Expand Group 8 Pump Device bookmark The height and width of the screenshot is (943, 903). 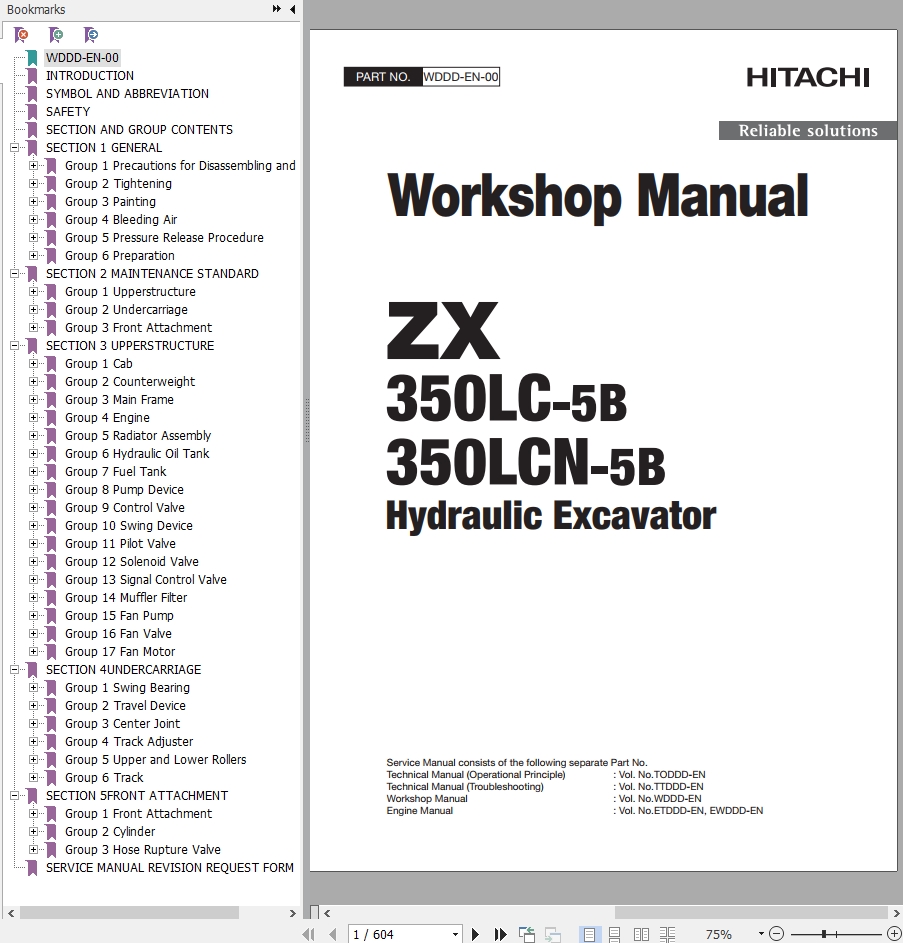pyautogui.click(x=33, y=490)
